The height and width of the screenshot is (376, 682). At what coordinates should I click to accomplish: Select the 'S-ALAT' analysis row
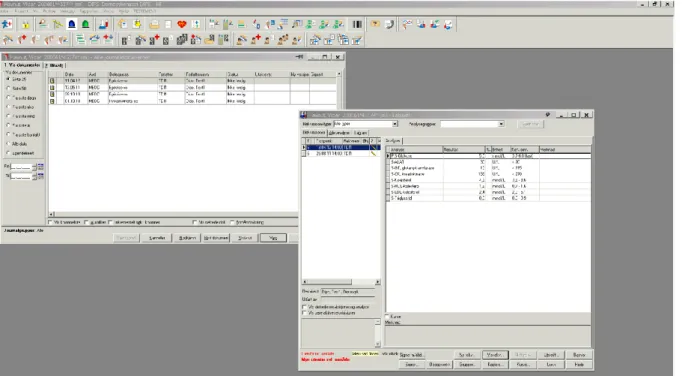click(488, 162)
